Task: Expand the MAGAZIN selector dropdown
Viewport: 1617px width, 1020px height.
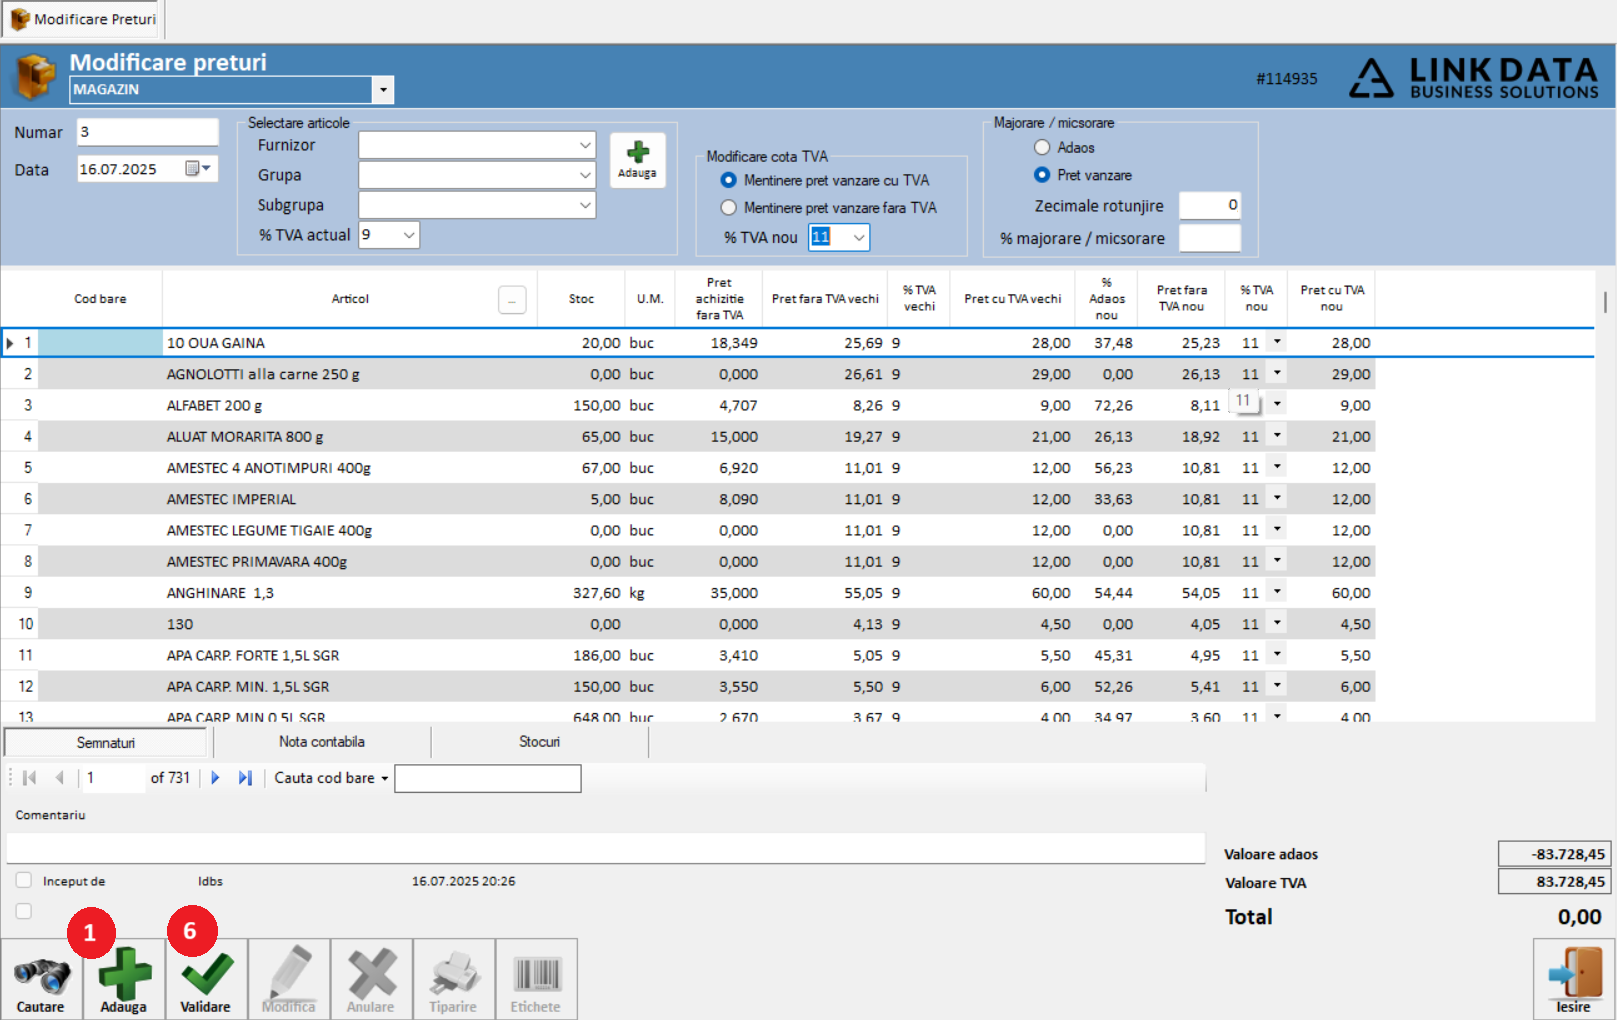Action: (383, 90)
